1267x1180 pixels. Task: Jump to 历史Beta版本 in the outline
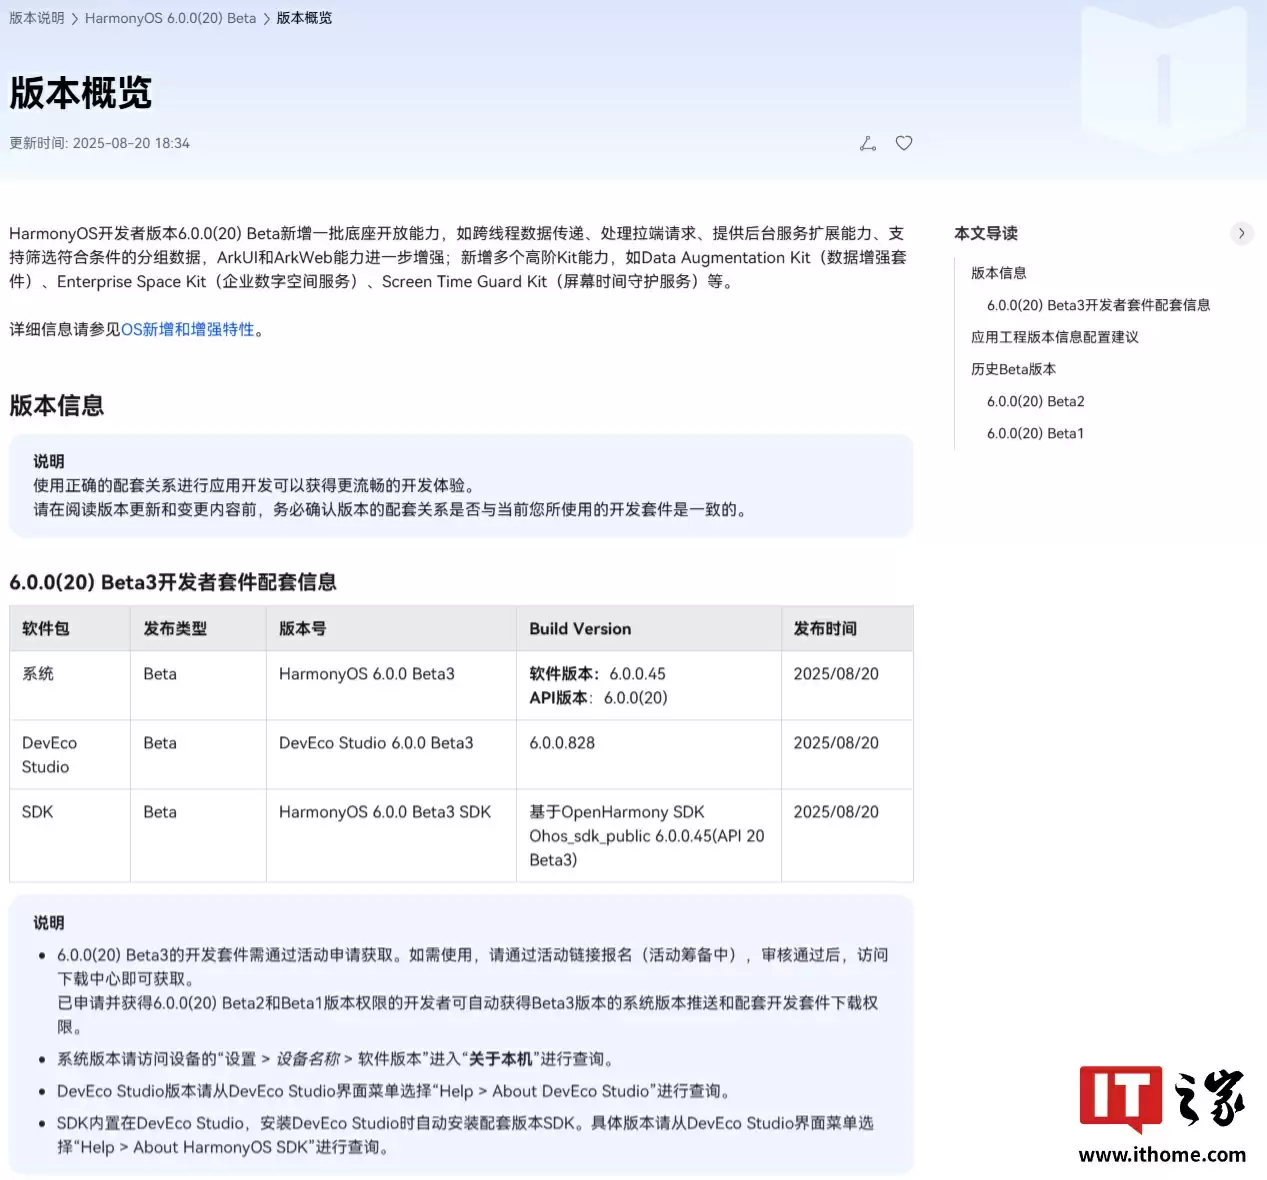1013,369
